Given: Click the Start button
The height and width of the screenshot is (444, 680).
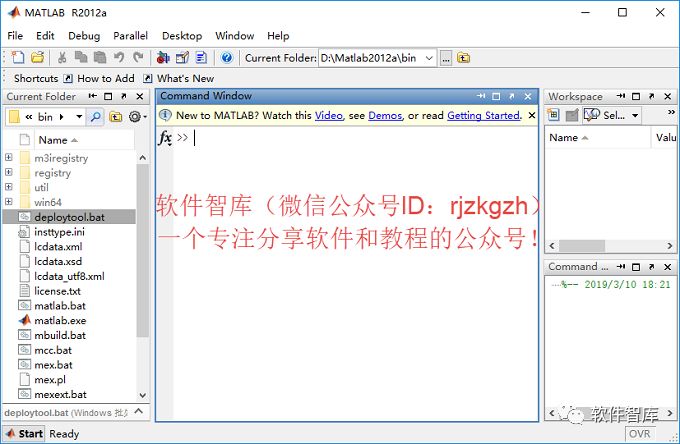Looking at the screenshot, I should (24, 434).
